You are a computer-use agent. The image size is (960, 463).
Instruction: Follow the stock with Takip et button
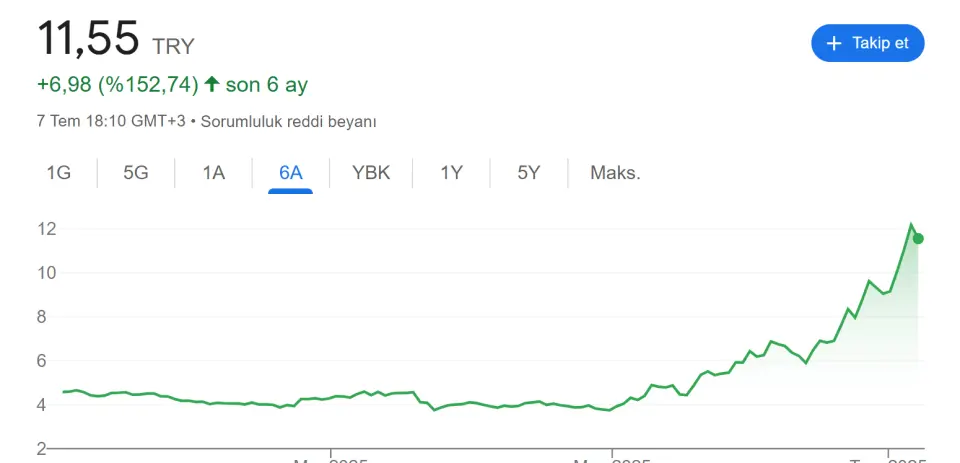(868, 43)
